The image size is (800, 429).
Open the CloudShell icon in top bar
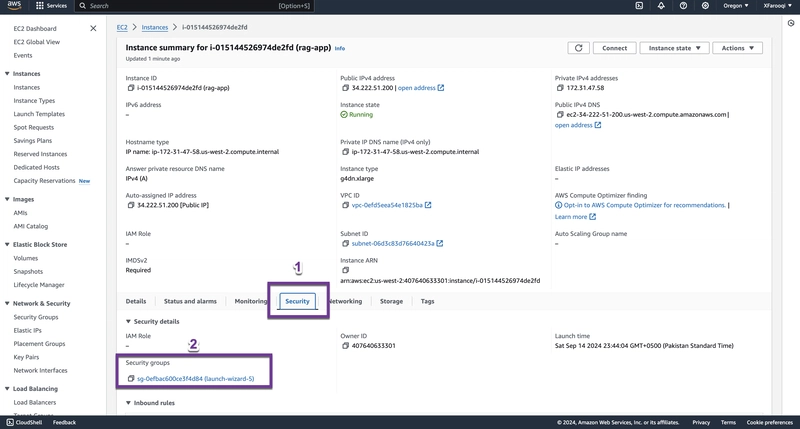click(x=639, y=6)
